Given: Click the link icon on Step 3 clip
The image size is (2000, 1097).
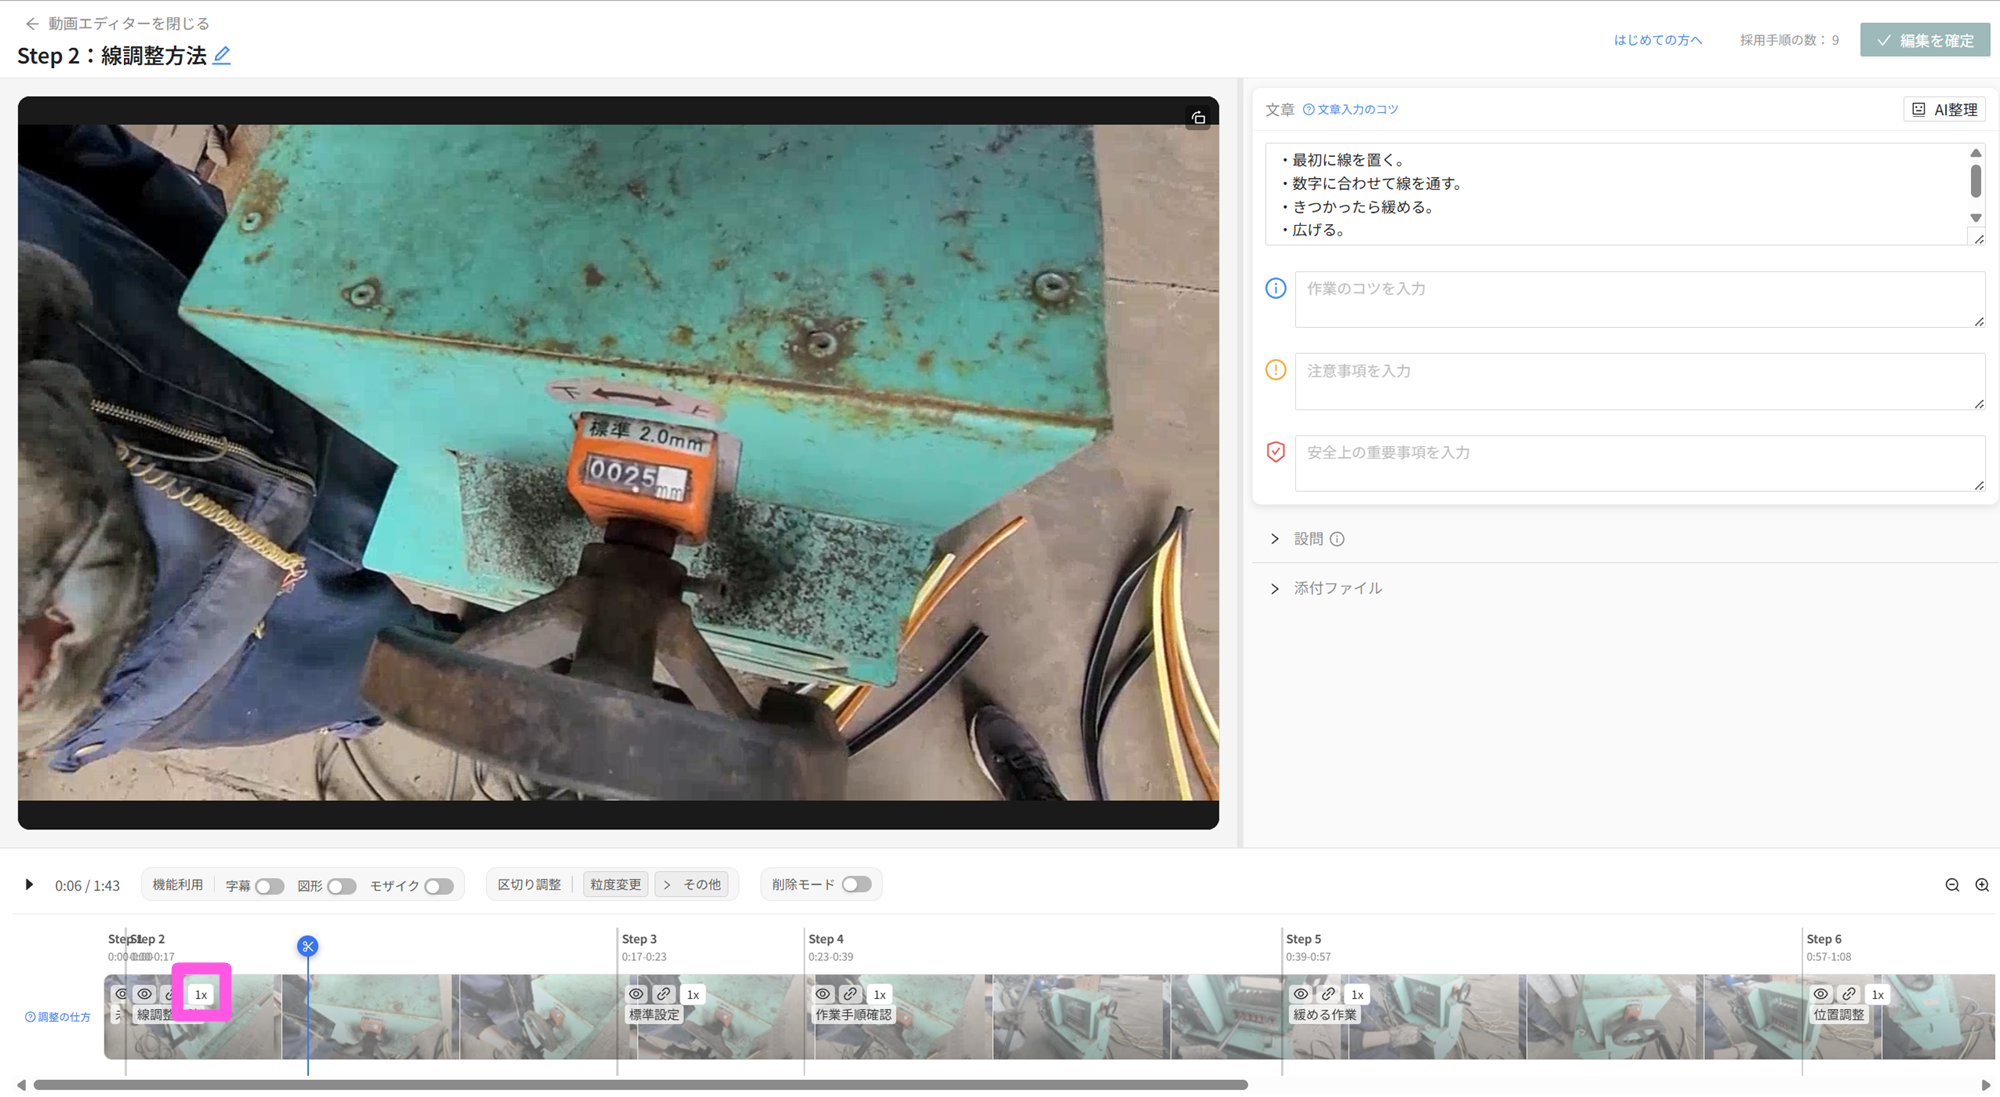Looking at the screenshot, I should (x=664, y=994).
